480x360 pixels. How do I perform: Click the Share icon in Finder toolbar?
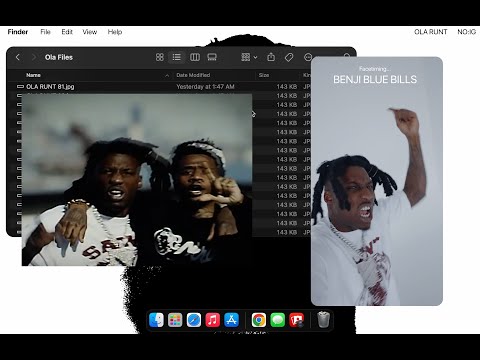pyautogui.click(x=271, y=57)
